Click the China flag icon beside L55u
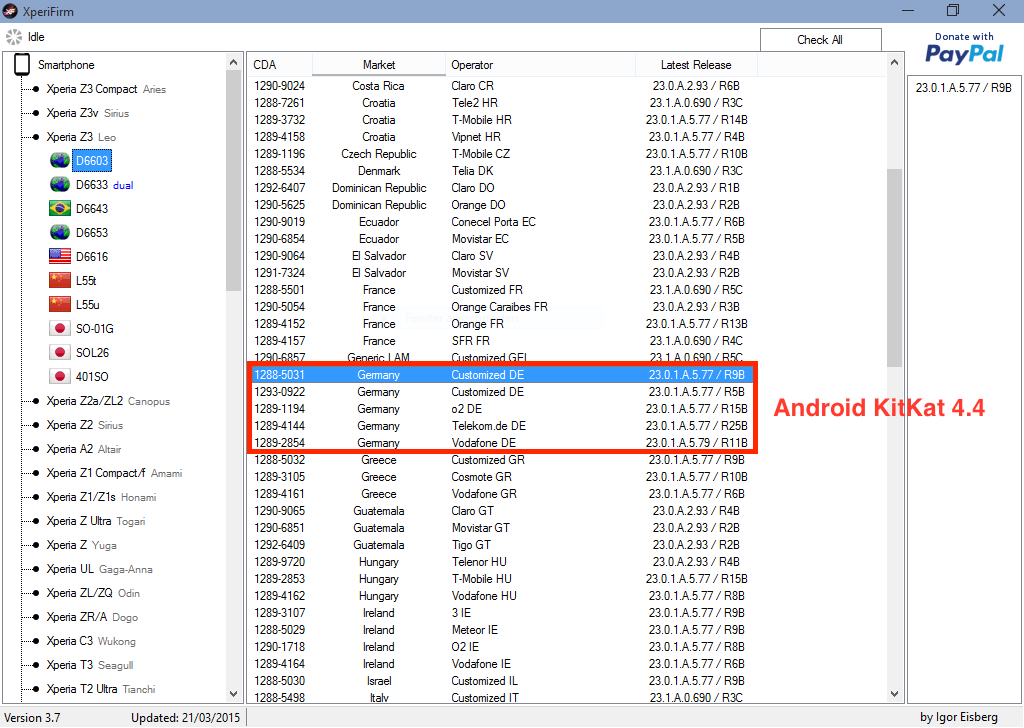This screenshot has width=1024, height=728. pyautogui.click(x=60, y=304)
